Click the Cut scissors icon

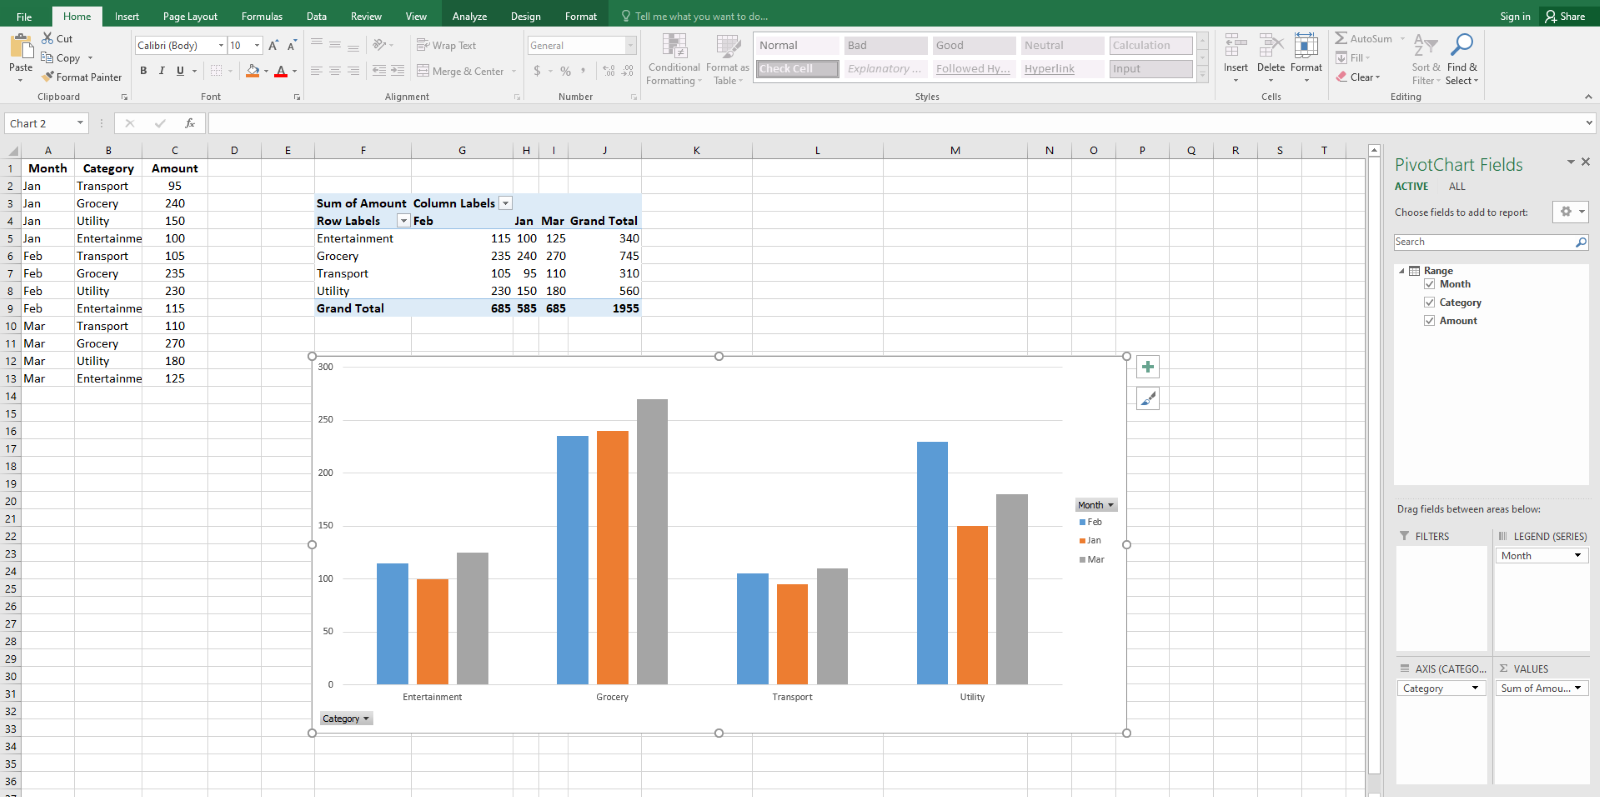click(47, 38)
